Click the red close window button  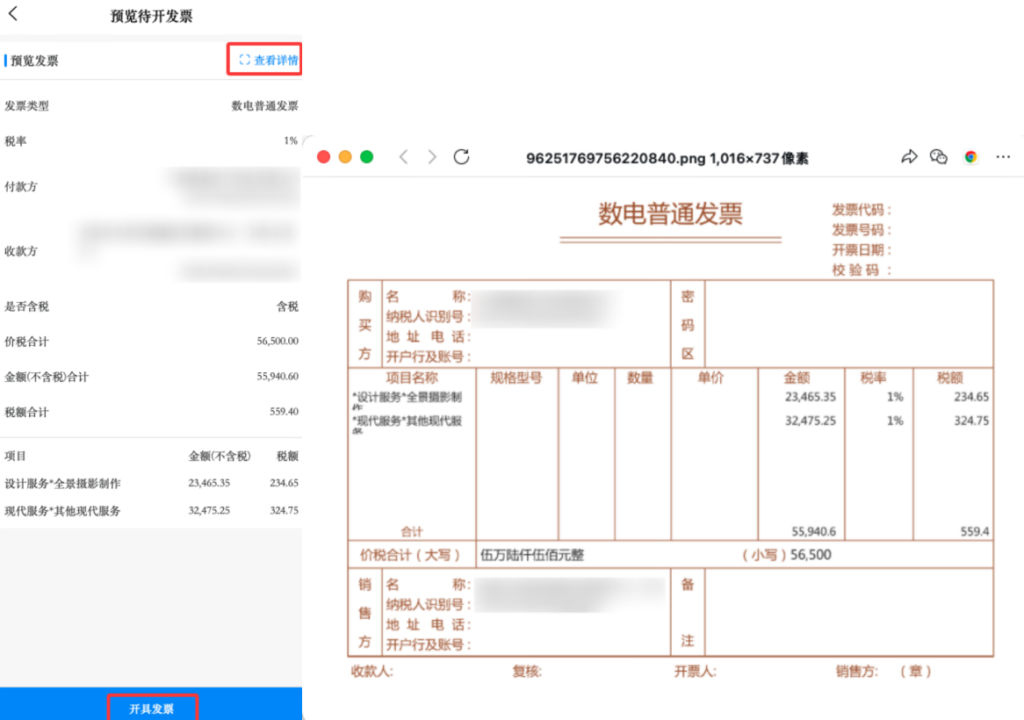(323, 157)
